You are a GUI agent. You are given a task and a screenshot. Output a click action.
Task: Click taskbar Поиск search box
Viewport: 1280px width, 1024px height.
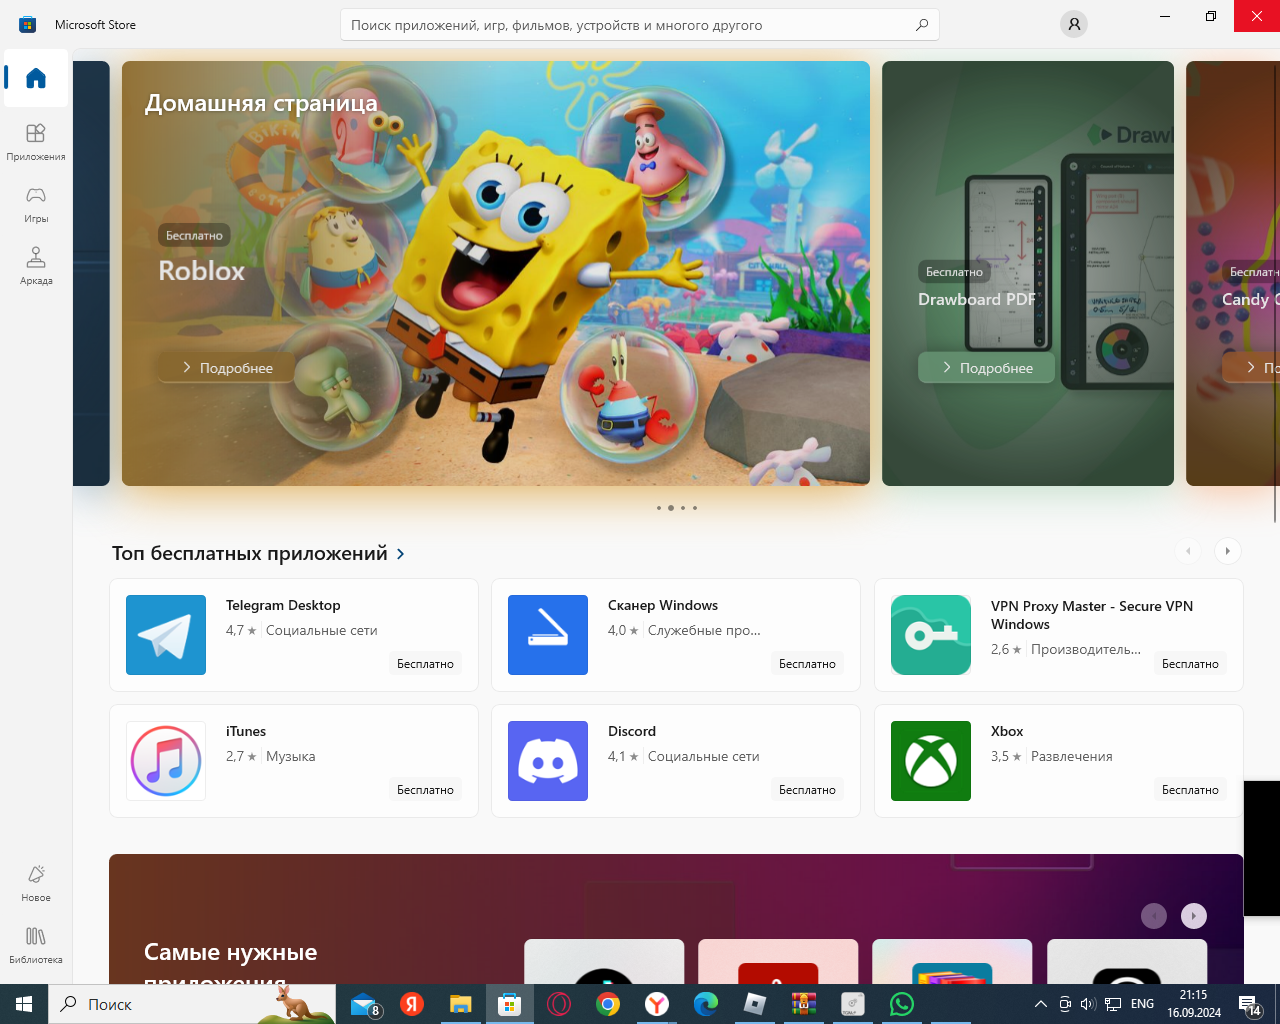coord(192,1004)
